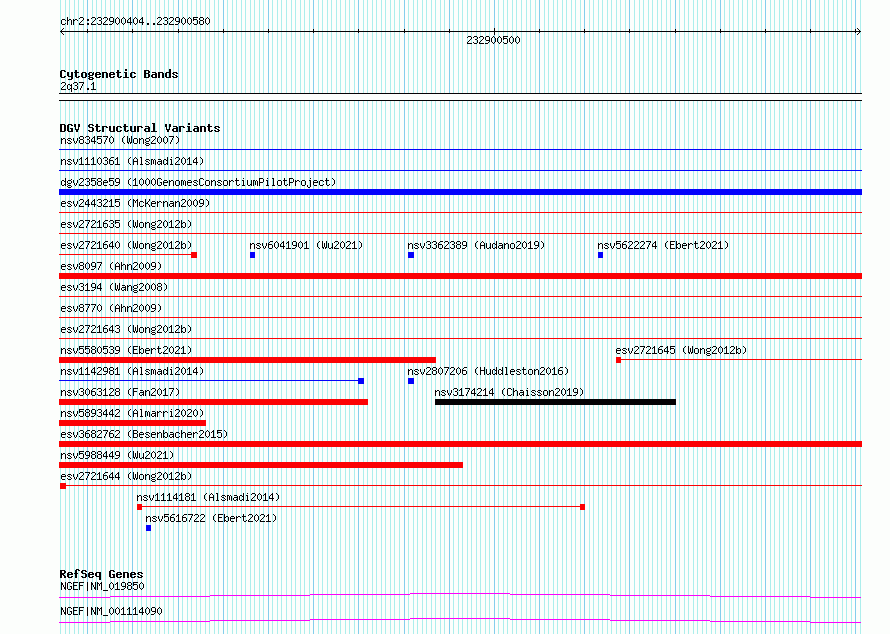Select the RefSeq Genes track heading
The width and height of the screenshot is (890, 634).
tap(101, 574)
